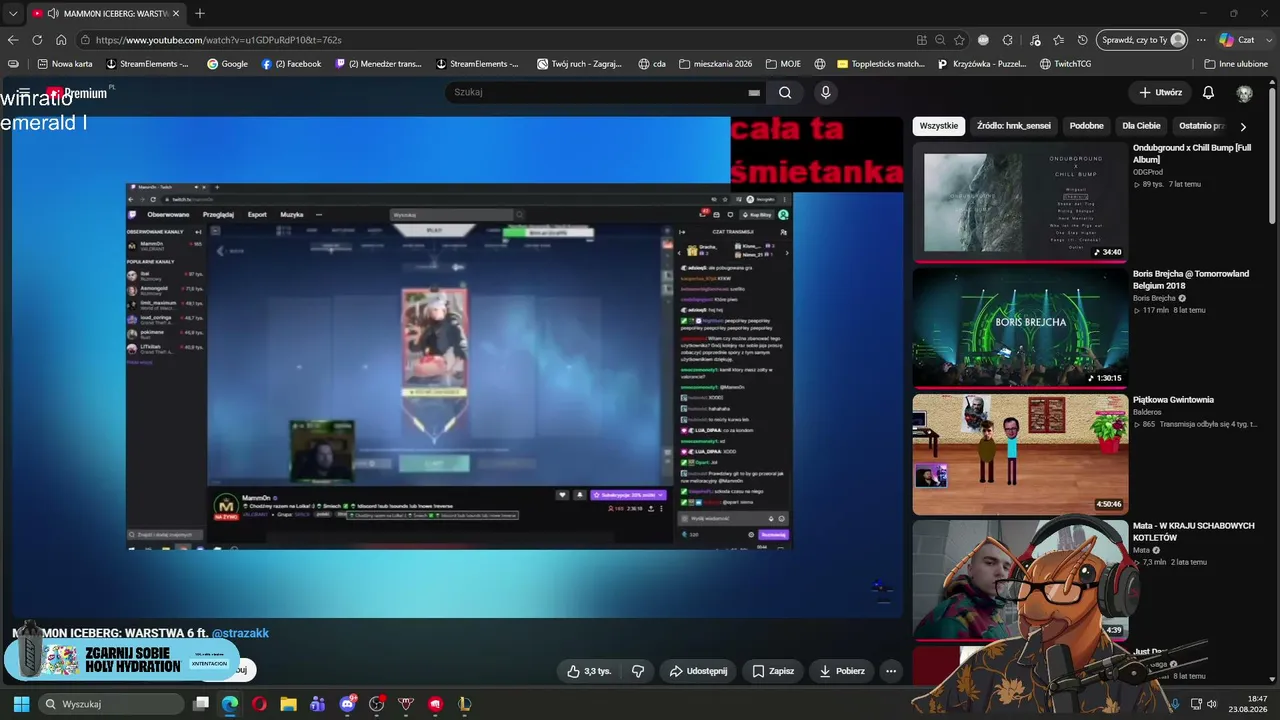Click the Windows taskbar 'Wyszukaj' search box

112,704
